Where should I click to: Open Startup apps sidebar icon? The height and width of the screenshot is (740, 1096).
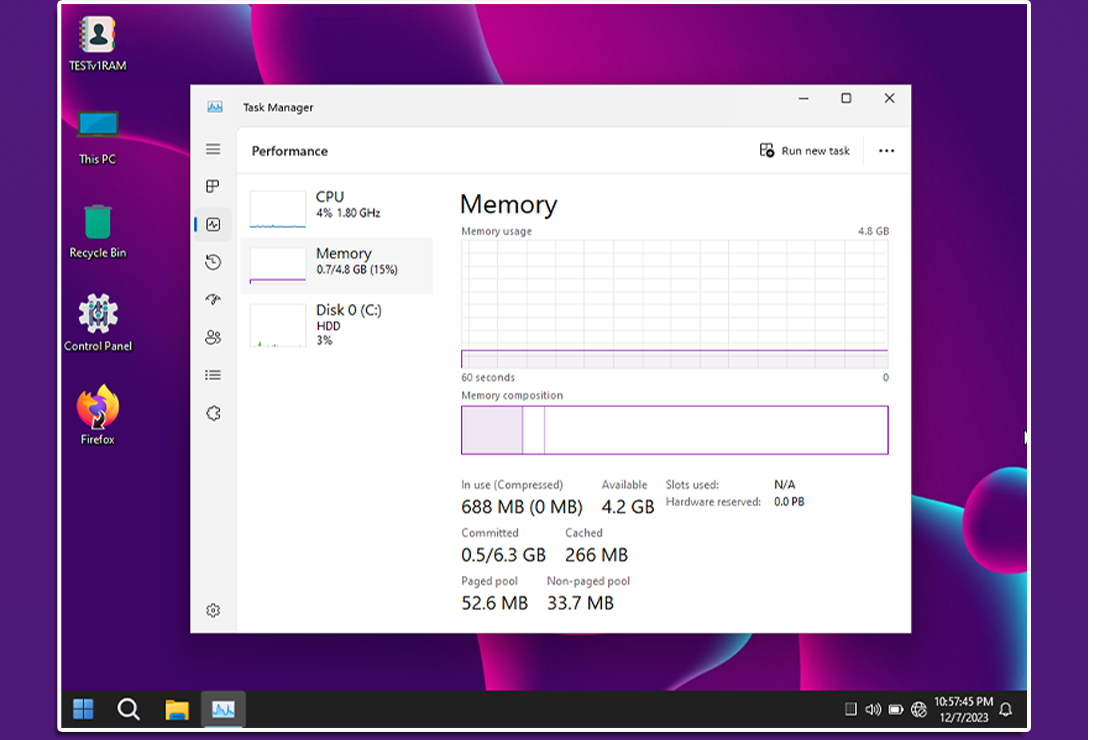(x=213, y=300)
